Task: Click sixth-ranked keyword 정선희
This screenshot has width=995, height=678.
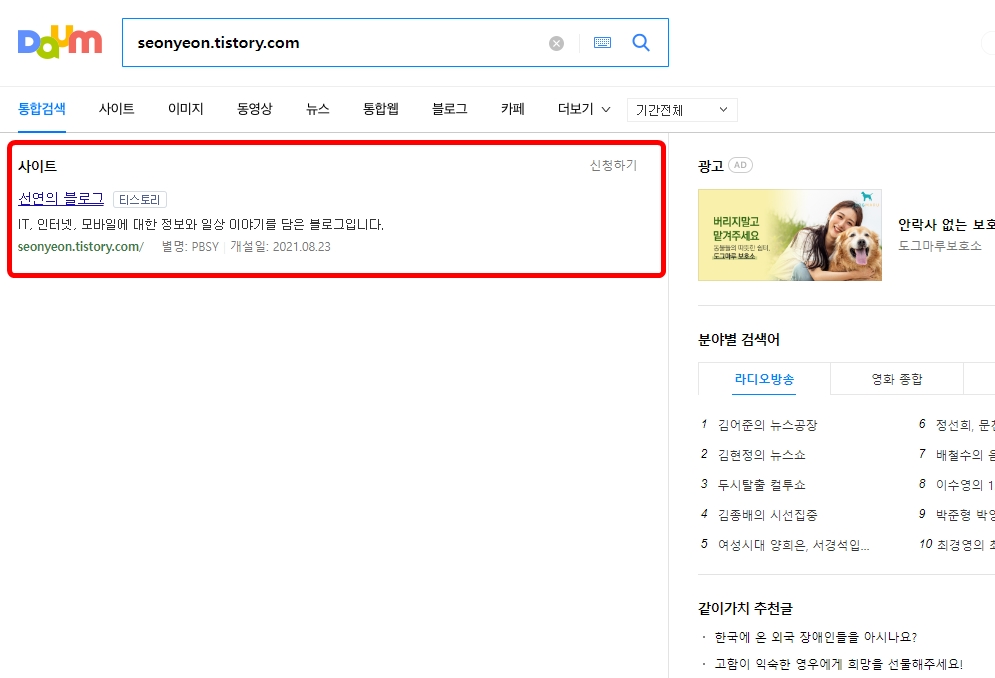Action: pyautogui.click(x=965, y=425)
